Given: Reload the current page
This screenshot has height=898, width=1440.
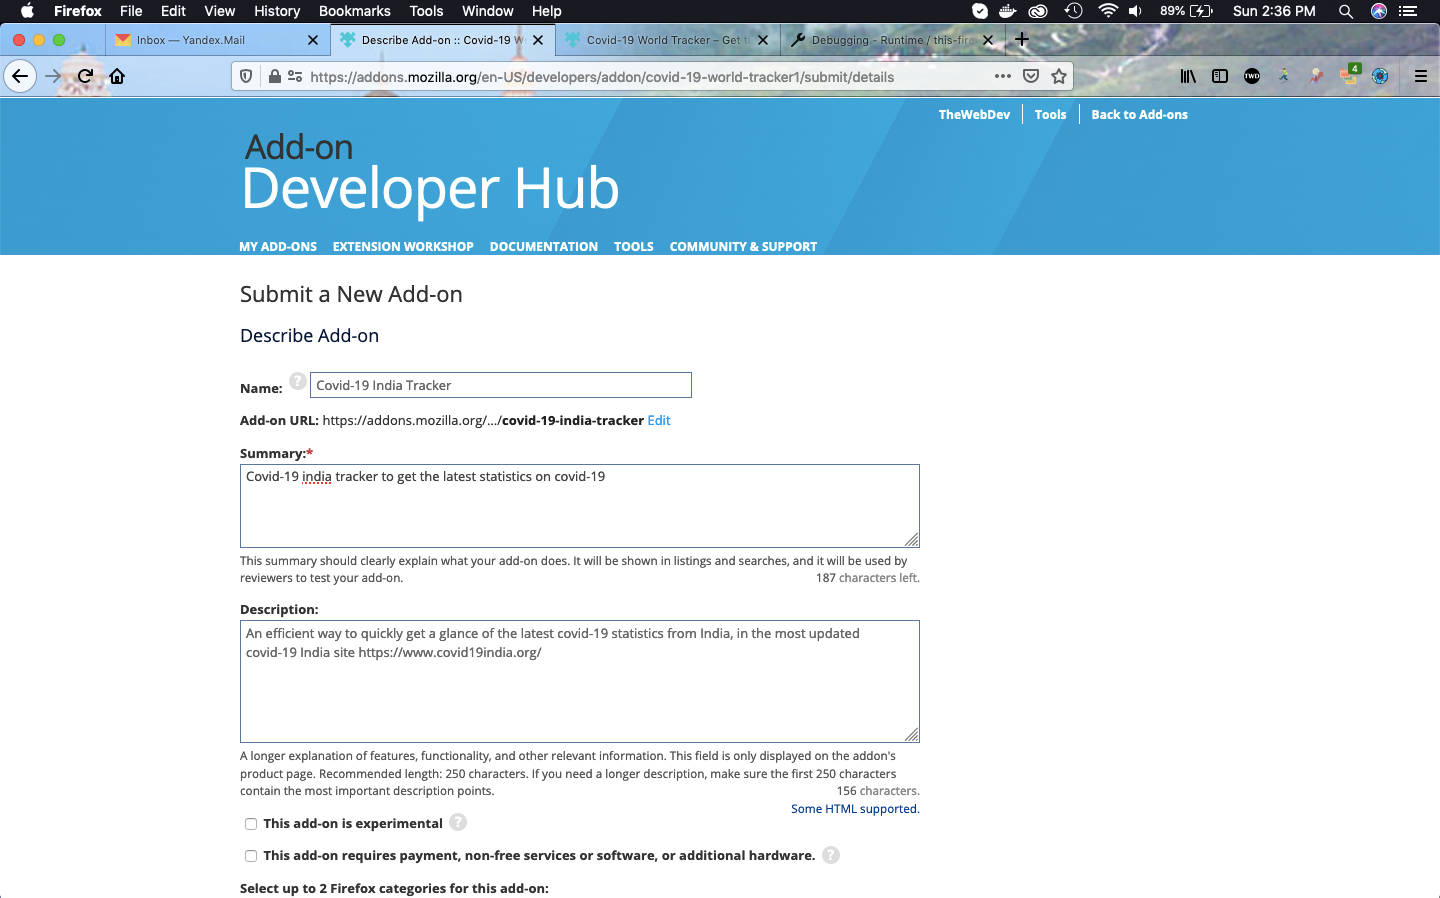Looking at the screenshot, I should pos(86,76).
